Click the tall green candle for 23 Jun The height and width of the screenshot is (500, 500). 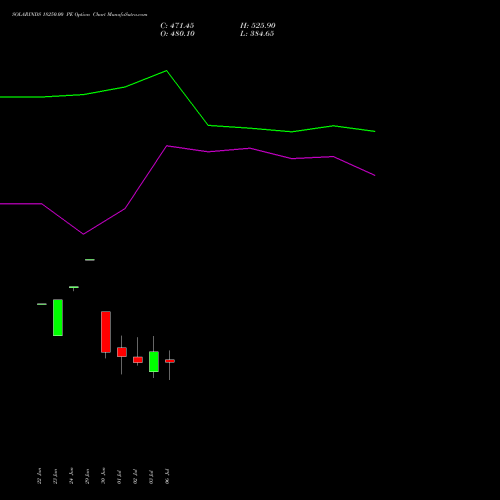click(x=58, y=317)
